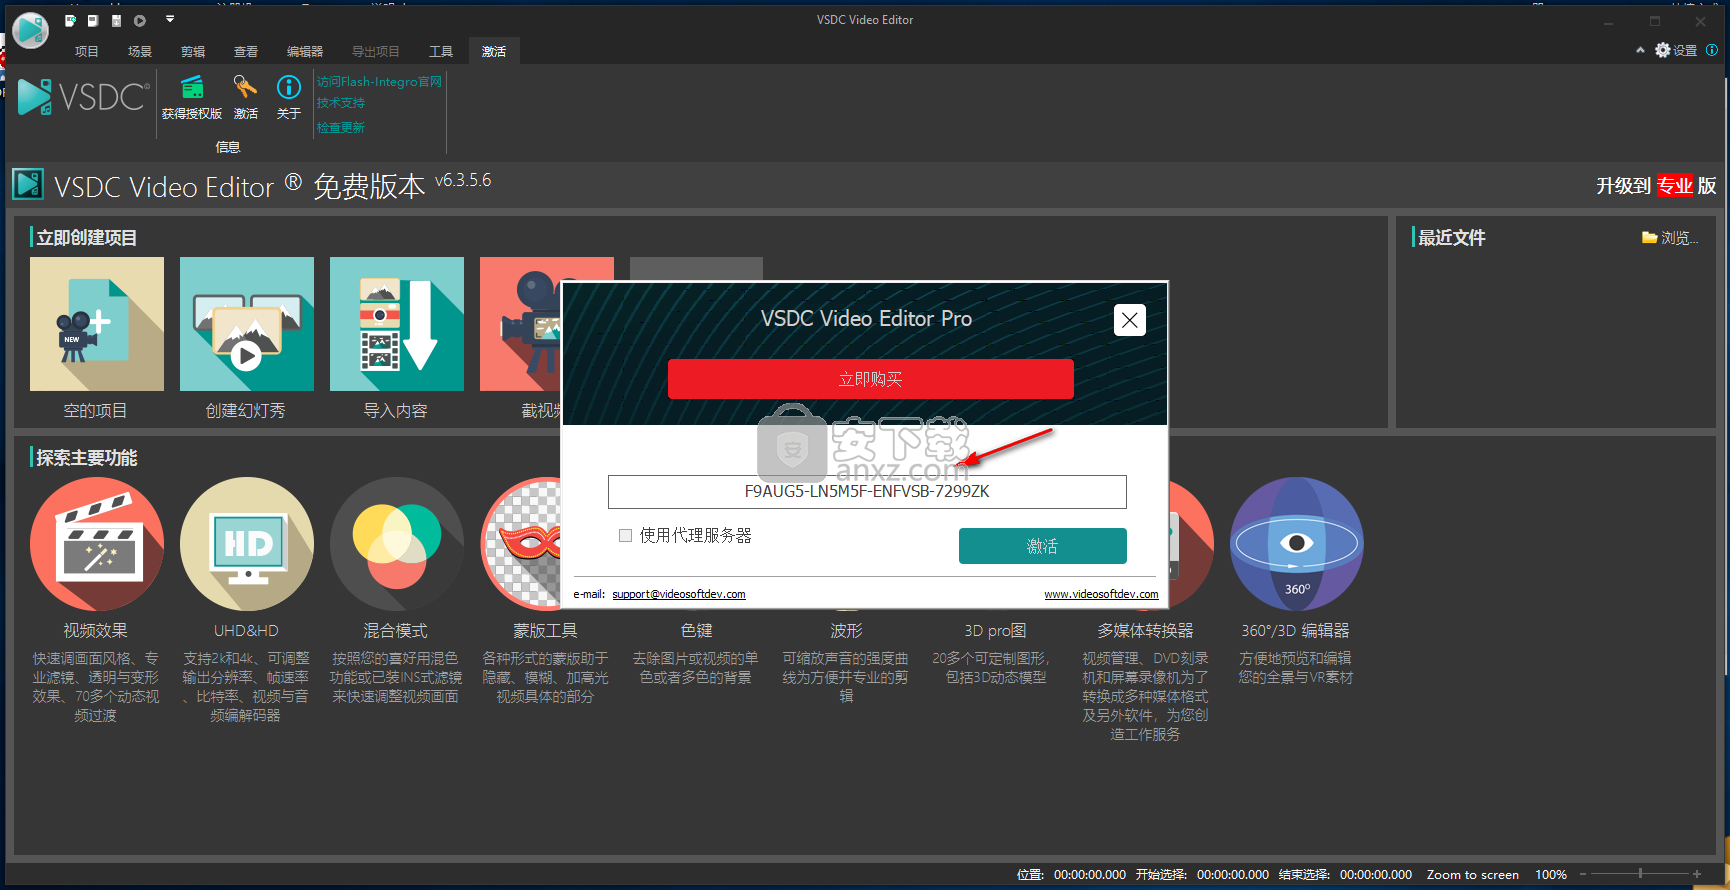Image resolution: width=1730 pixels, height=890 pixels.
Task: Toggle 使用代理服务器 proxy checkbox
Action: pos(626,536)
